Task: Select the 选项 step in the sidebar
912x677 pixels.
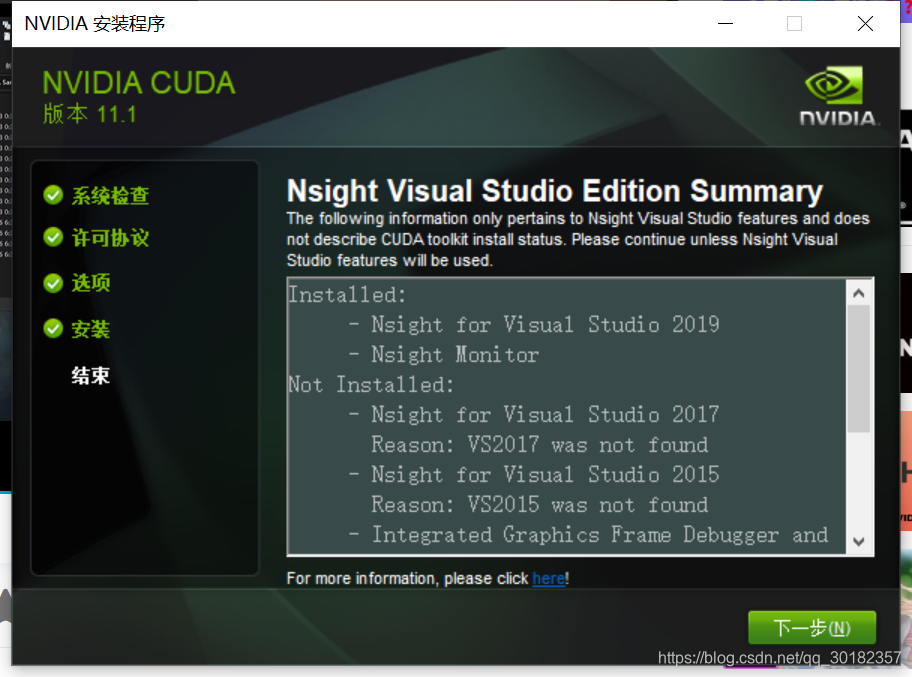Action: tap(90, 283)
